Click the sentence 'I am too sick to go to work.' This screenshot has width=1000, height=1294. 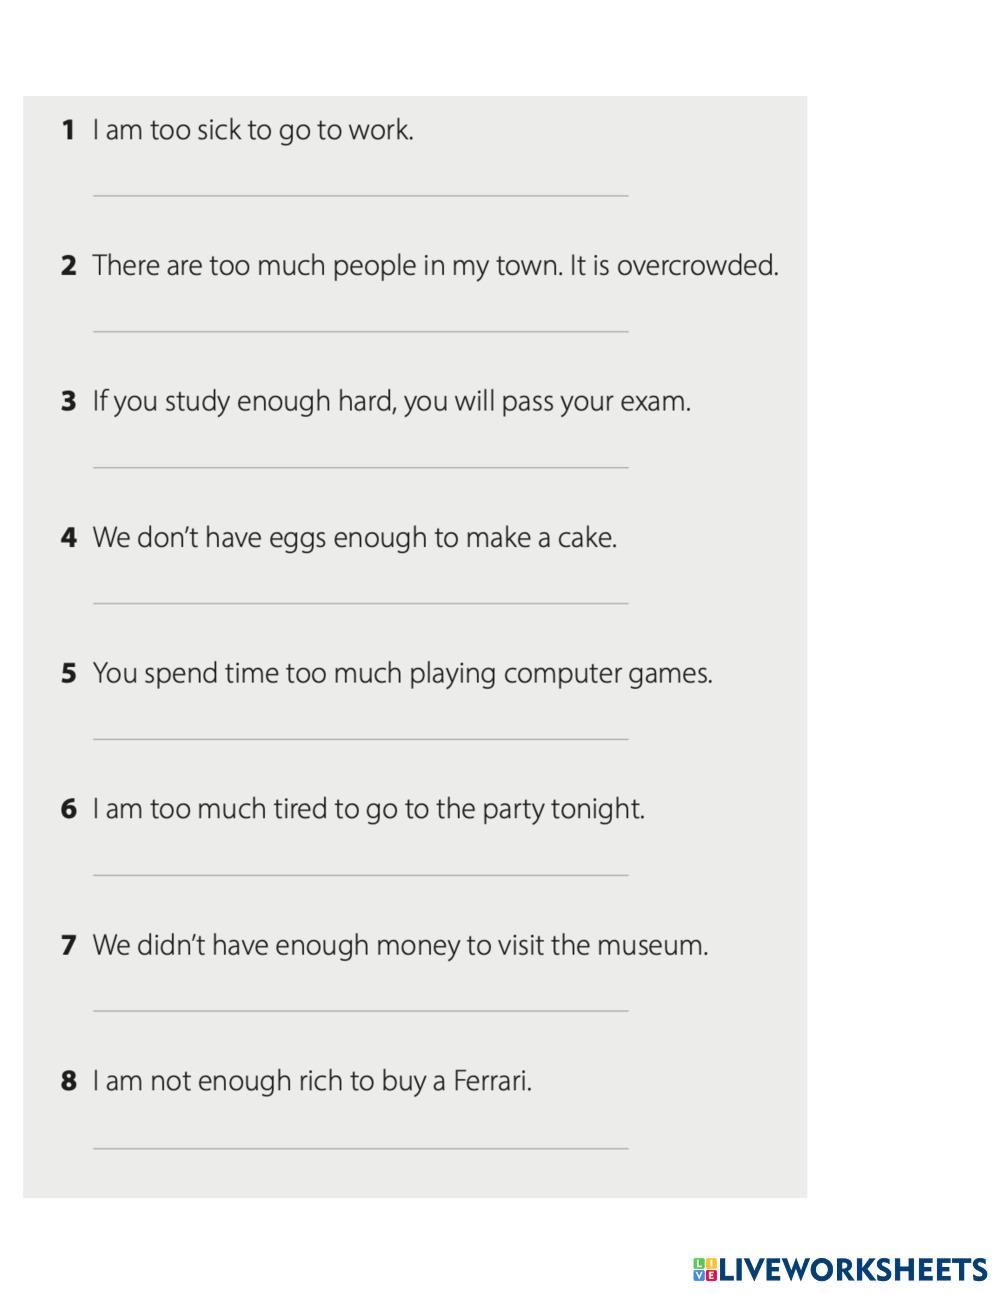point(253,130)
